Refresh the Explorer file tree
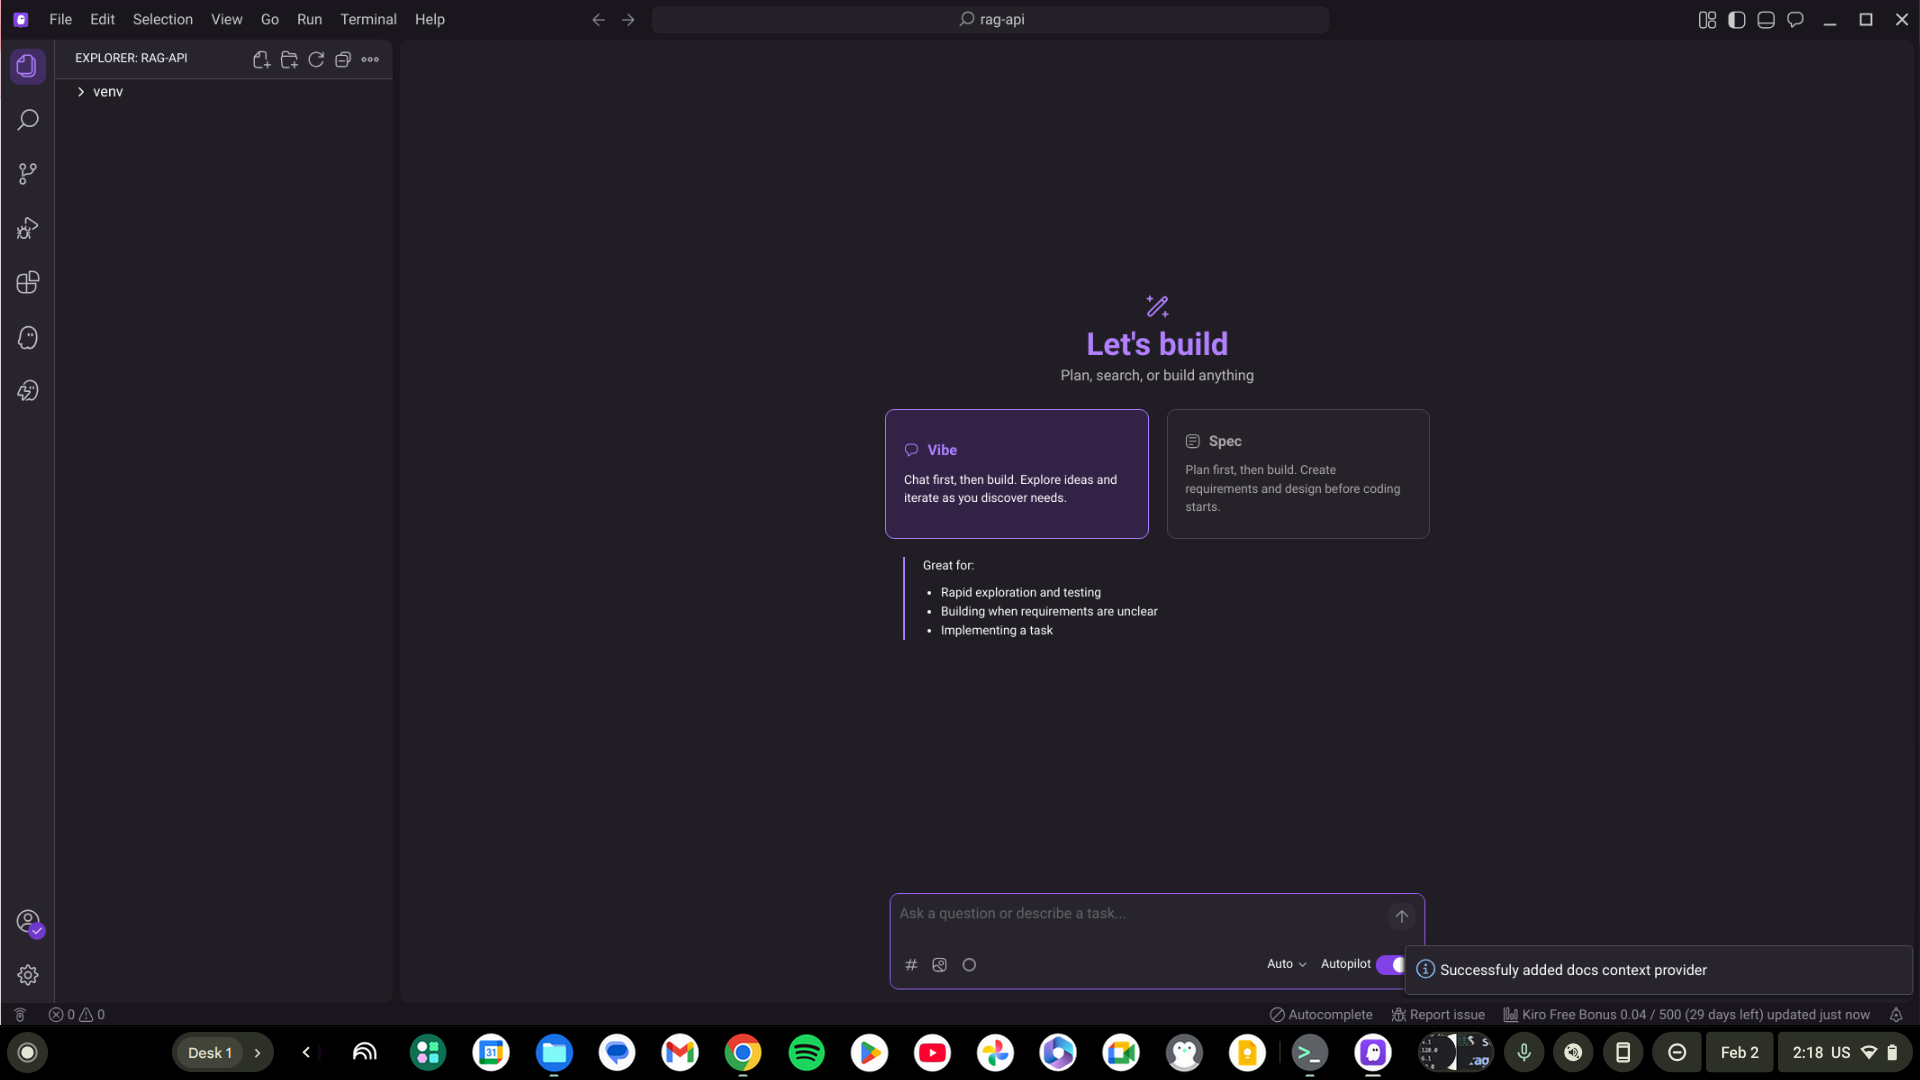Screen dimensions: 1920x1080 (316, 59)
